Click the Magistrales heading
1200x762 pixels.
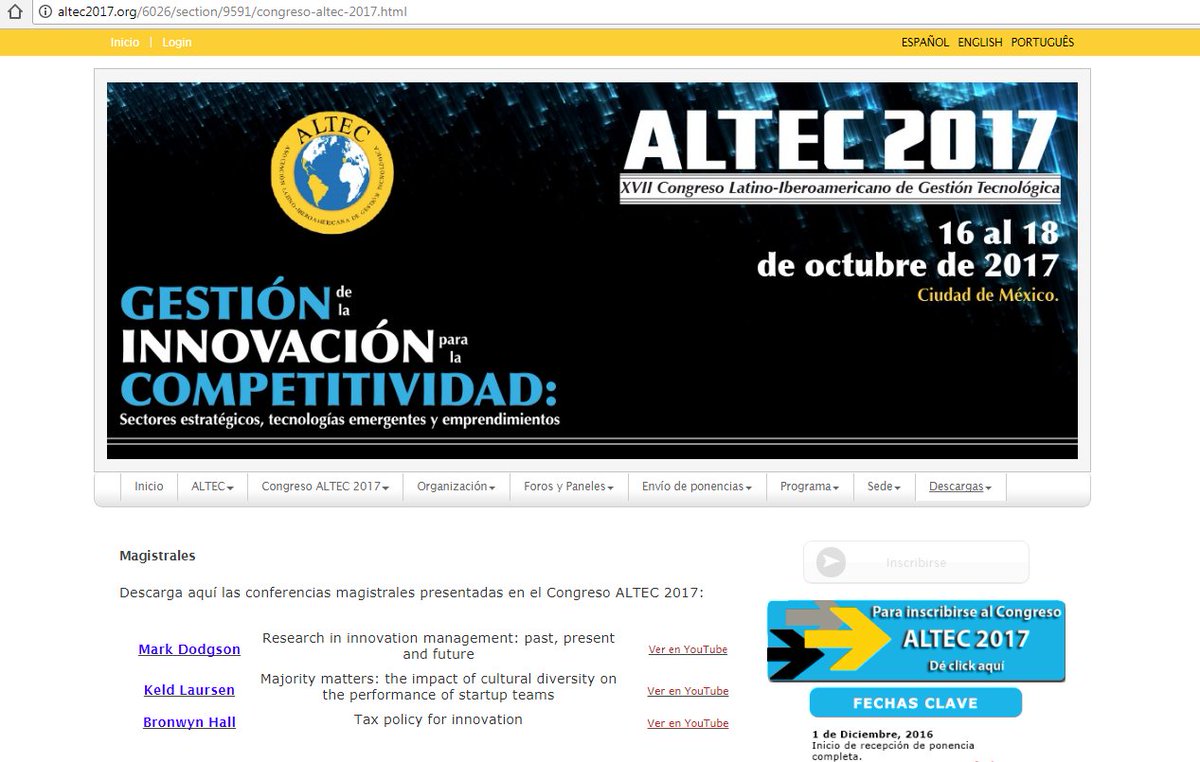[x=157, y=555]
